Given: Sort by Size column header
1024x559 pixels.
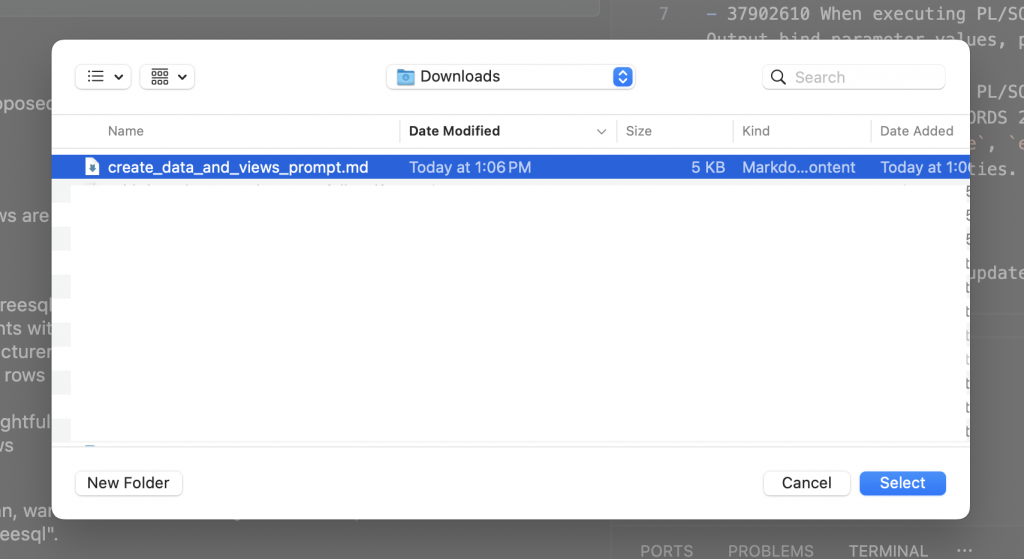Looking at the screenshot, I should 639,131.
